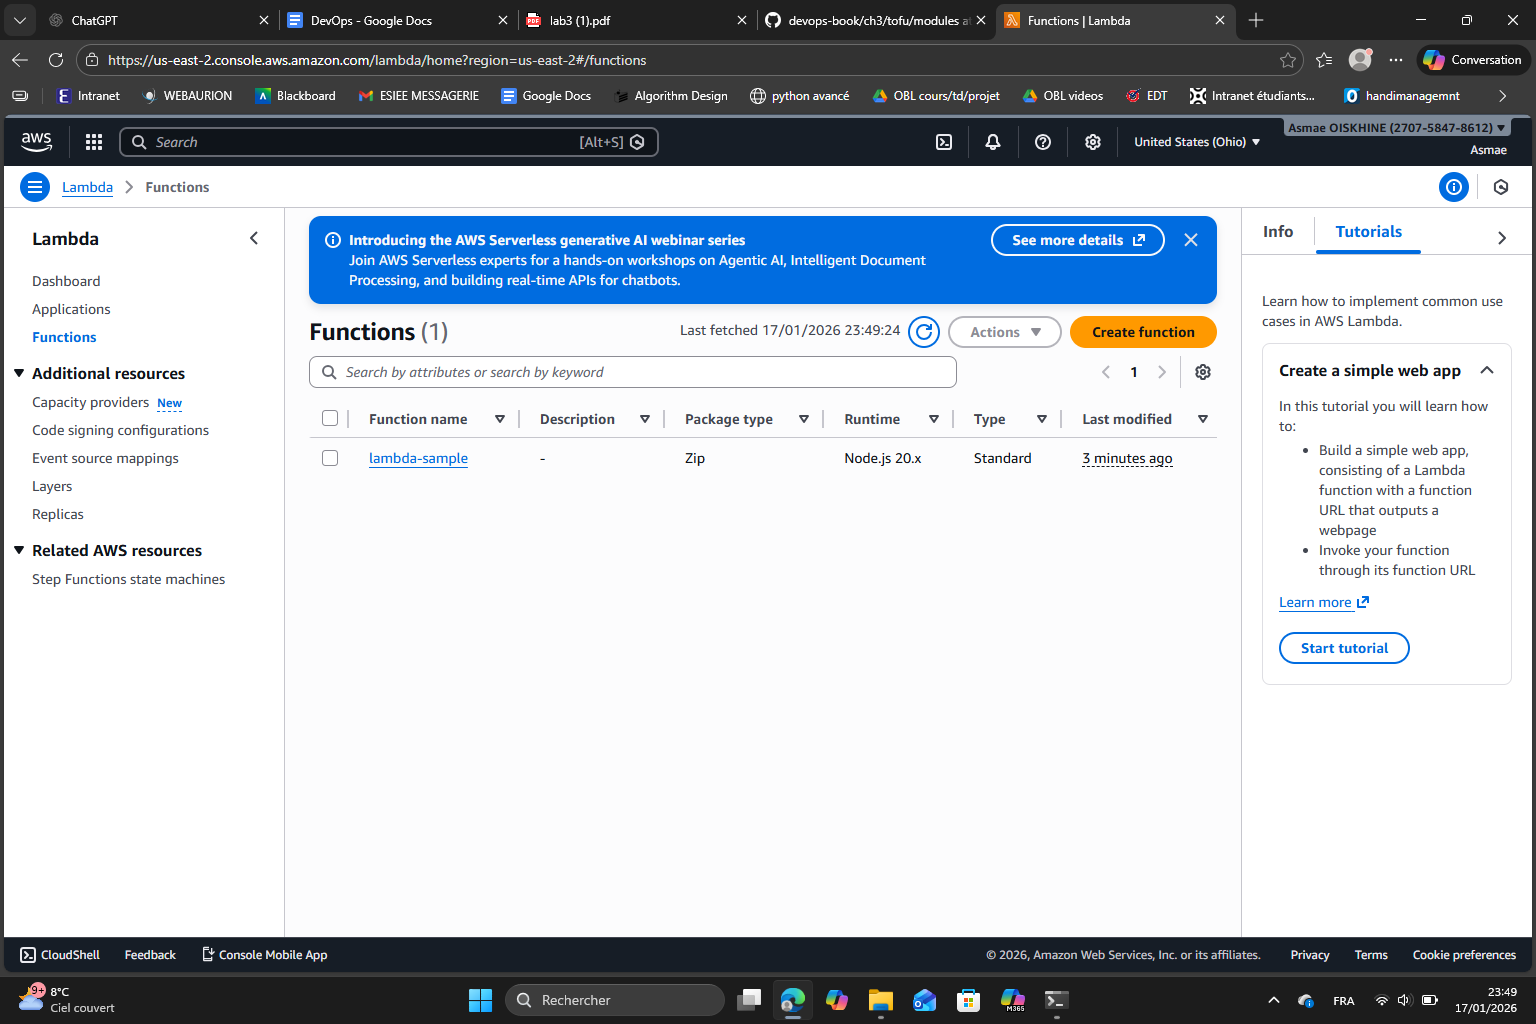Image resolution: width=1536 pixels, height=1024 pixels.
Task: Open table preferences gear icon
Action: pyautogui.click(x=1202, y=372)
